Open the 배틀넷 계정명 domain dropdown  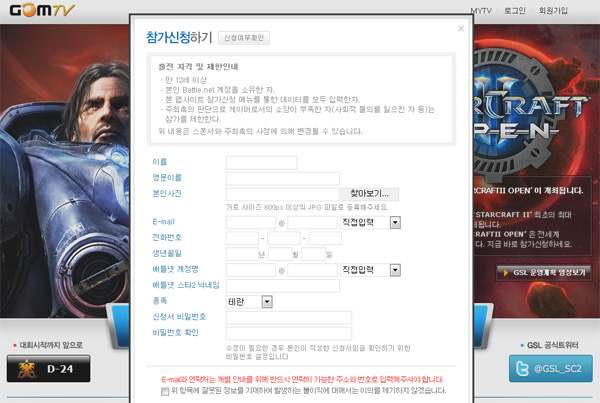click(x=396, y=270)
